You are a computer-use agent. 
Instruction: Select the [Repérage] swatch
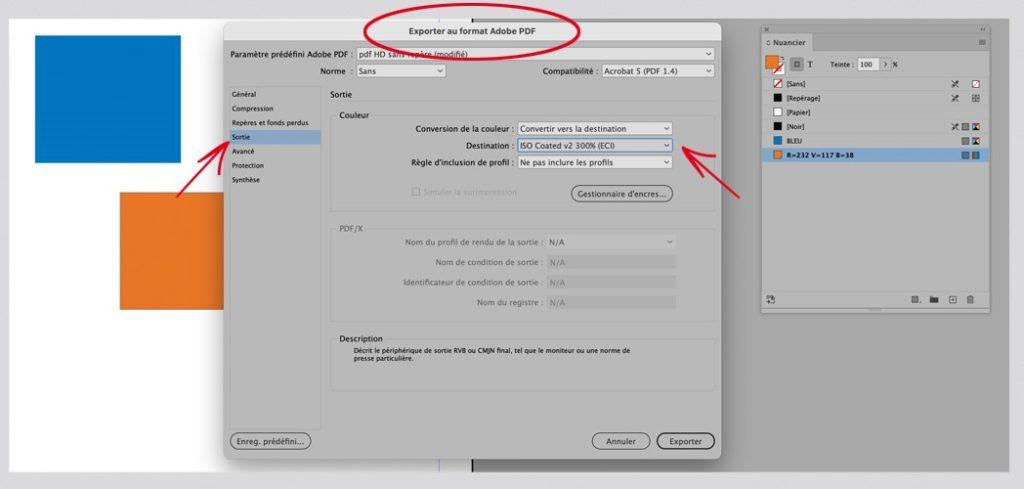(874, 98)
